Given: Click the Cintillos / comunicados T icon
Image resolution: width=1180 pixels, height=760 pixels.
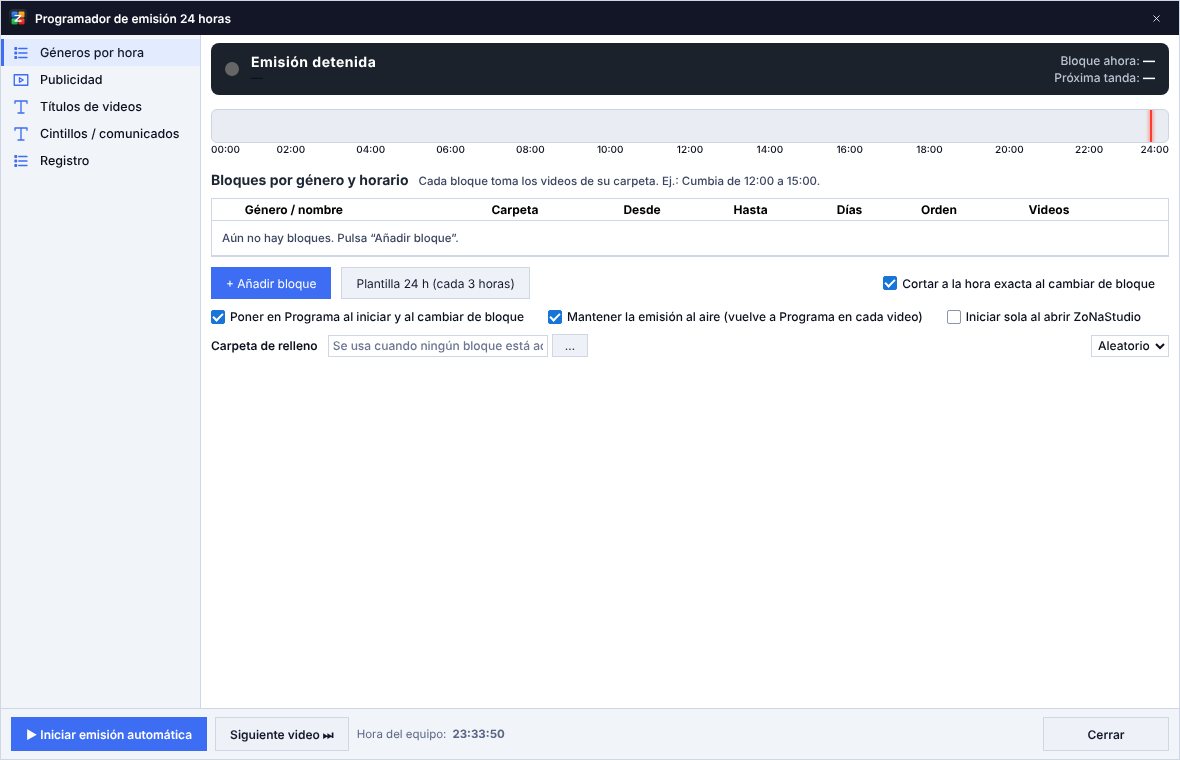Looking at the screenshot, I should 21,134.
